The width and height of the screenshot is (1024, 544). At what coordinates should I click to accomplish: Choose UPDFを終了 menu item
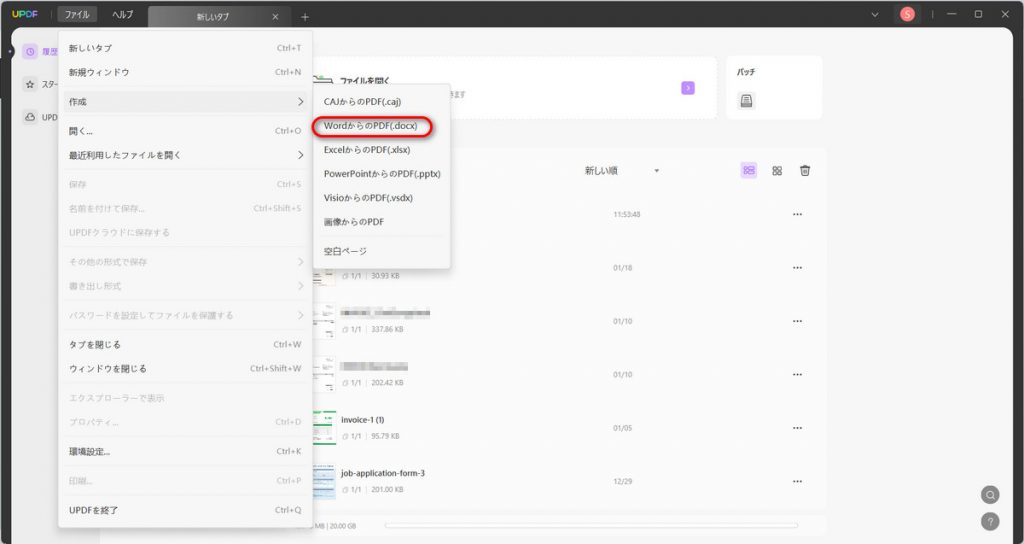click(x=185, y=511)
